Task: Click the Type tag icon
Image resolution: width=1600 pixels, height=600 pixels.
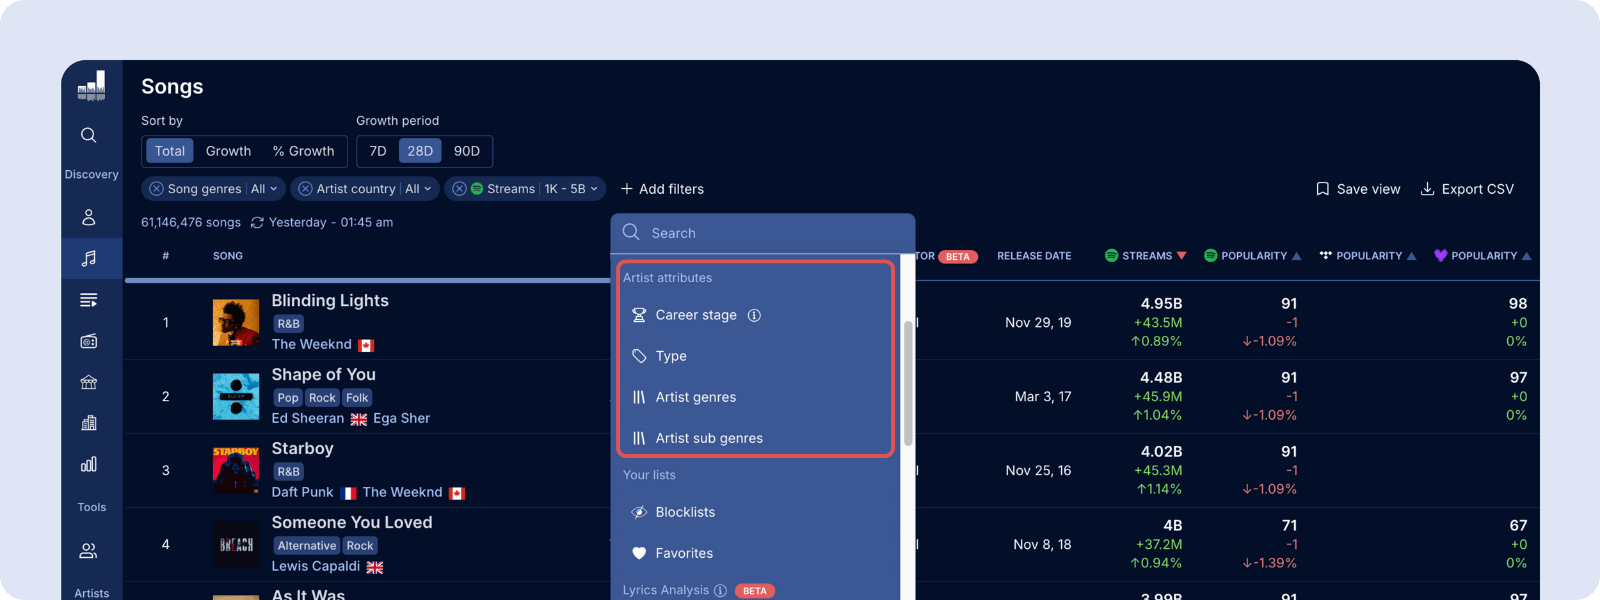Action: tap(639, 356)
